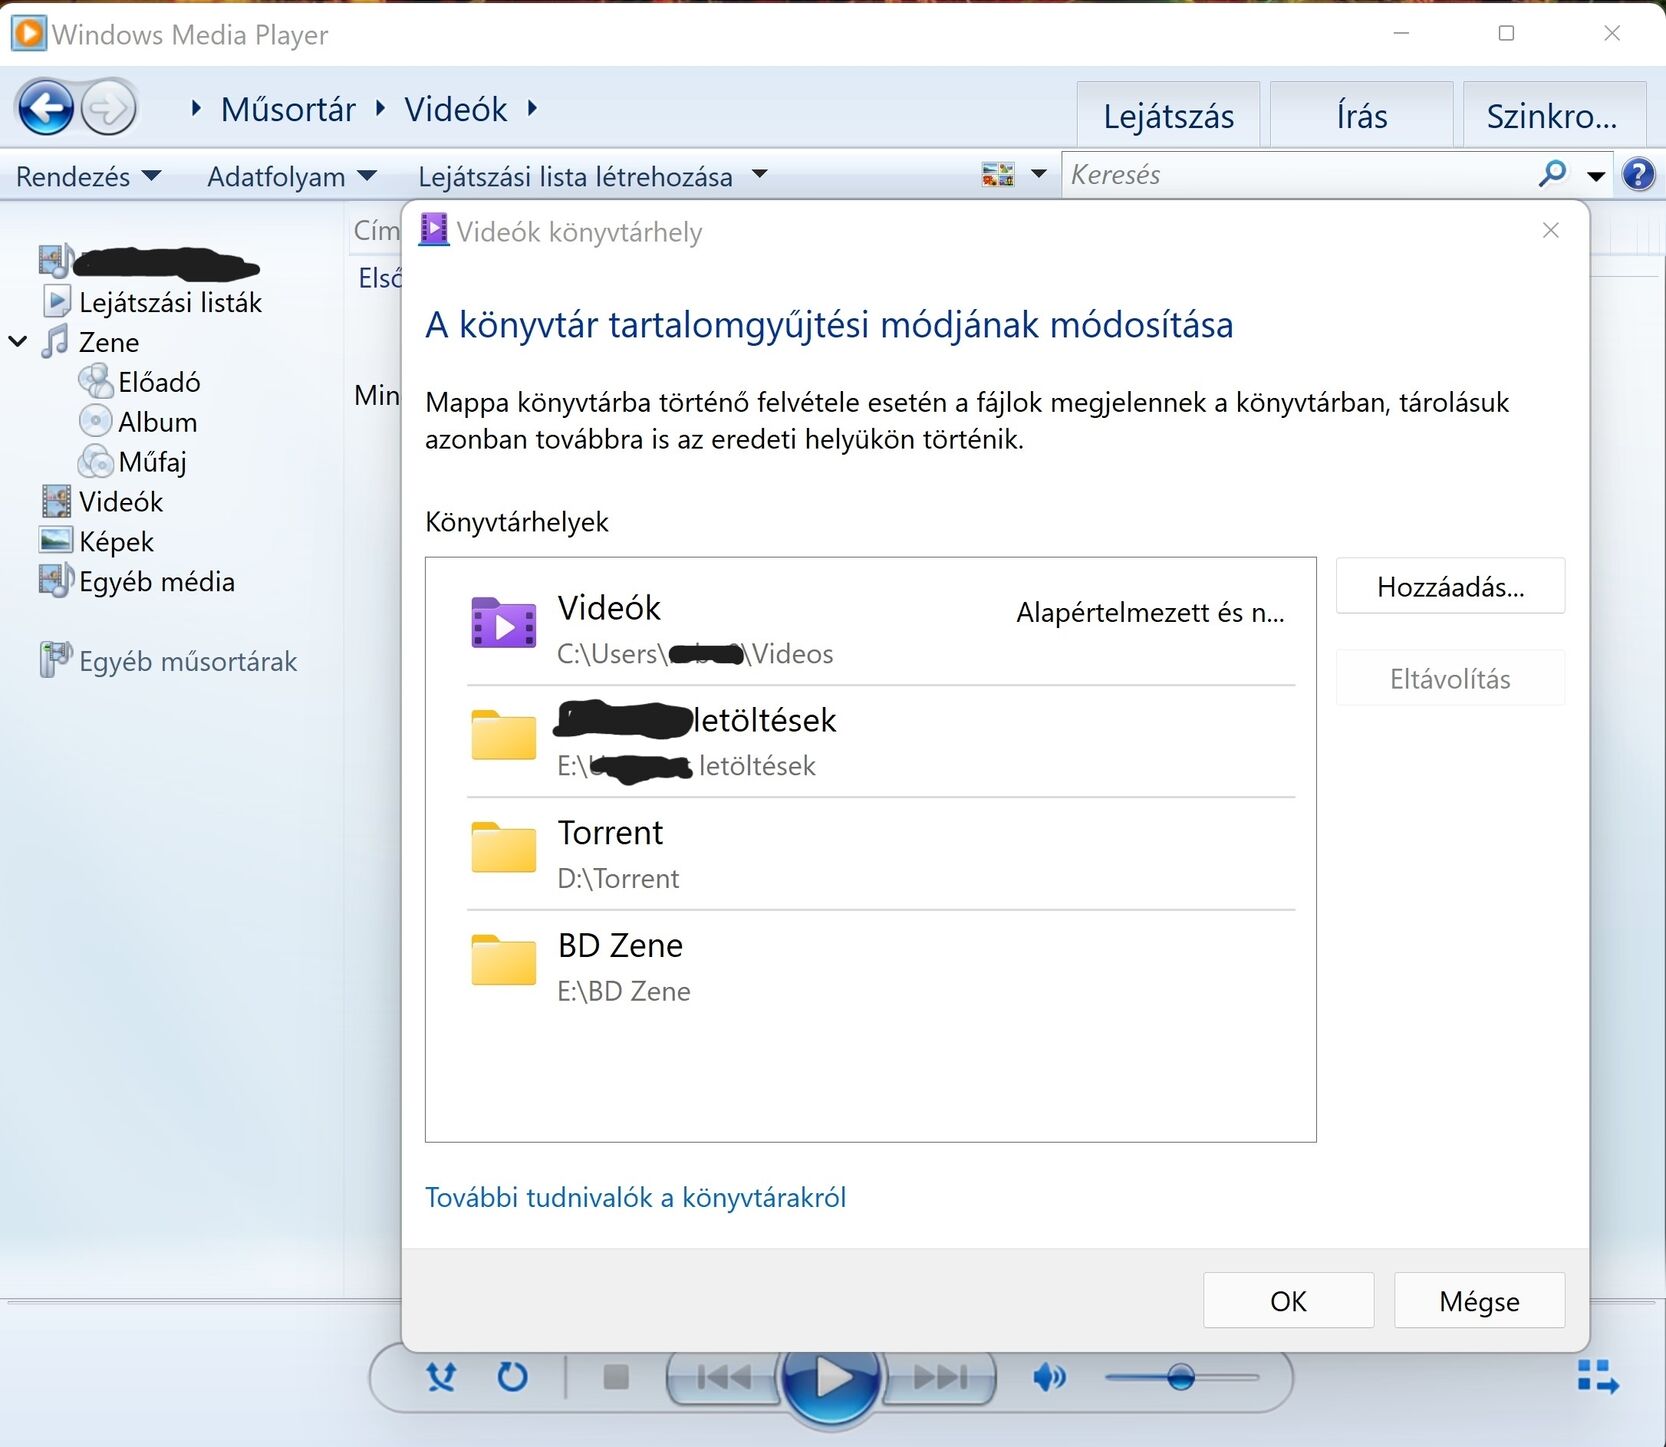Viewport: 1666px width, 1447px height.
Task: Minimize the Windows Media Player window
Action: (x=1401, y=33)
